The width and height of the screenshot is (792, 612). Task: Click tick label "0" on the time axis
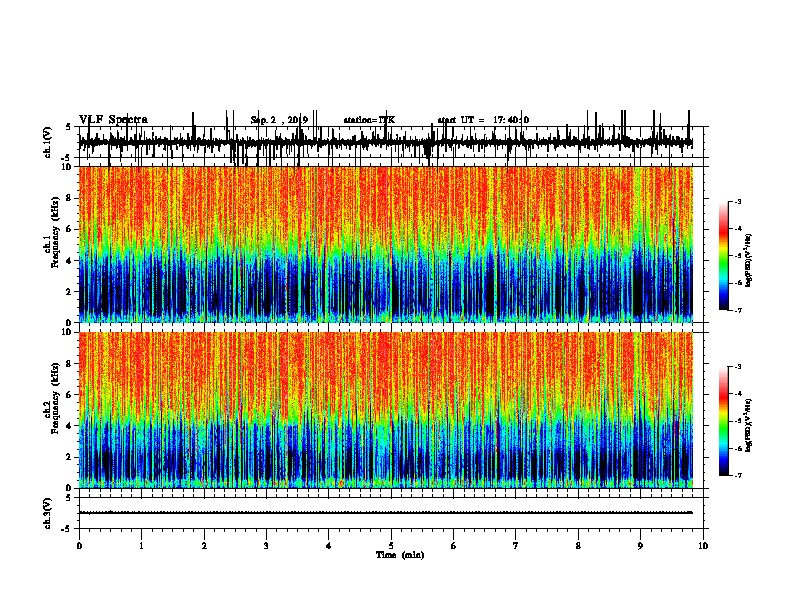click(x=79, y=546)
